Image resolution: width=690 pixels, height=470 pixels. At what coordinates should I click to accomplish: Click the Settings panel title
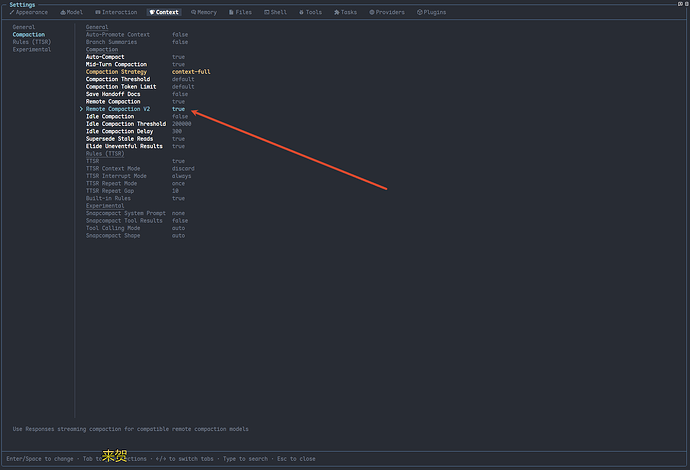[22, 5]
